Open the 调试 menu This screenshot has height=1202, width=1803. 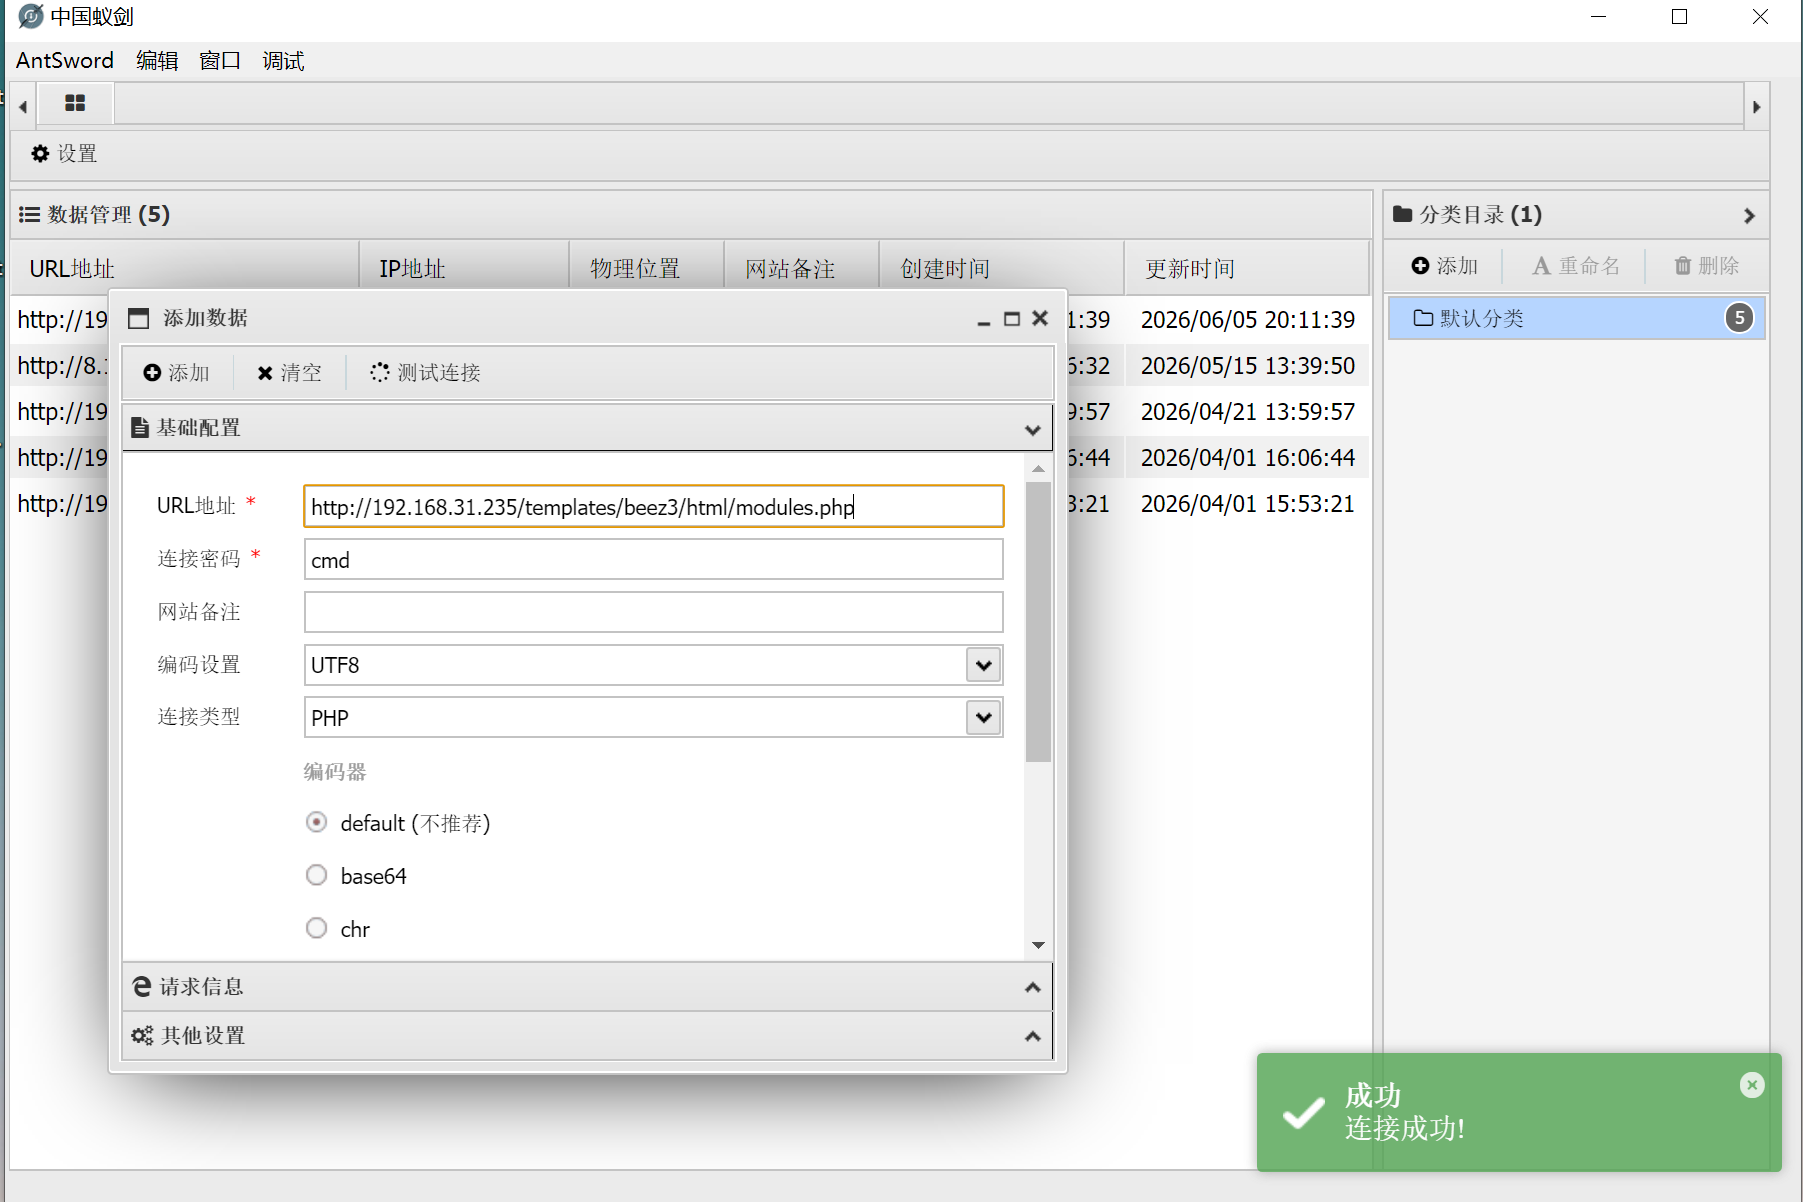click(x=283, y=61)
